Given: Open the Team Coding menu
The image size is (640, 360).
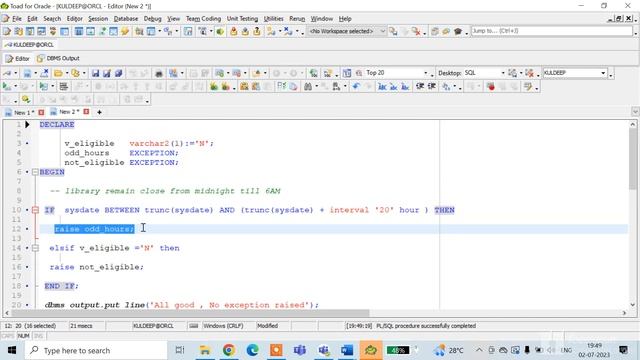Looking at the screenshot, I should [x=203, y=19].
